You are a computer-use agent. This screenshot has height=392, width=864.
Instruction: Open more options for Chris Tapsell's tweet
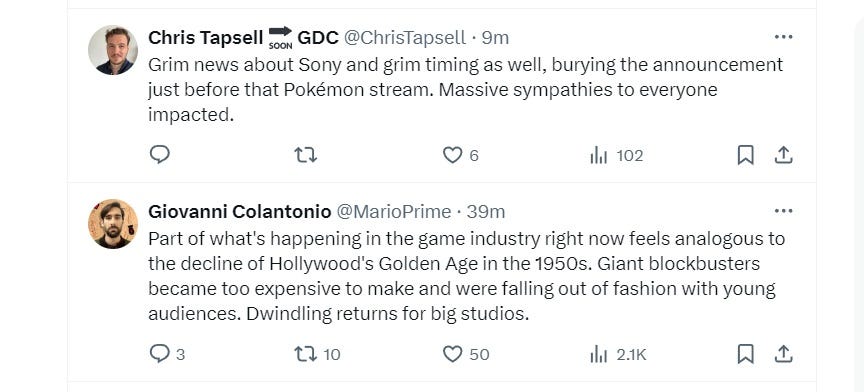(783, 37)
